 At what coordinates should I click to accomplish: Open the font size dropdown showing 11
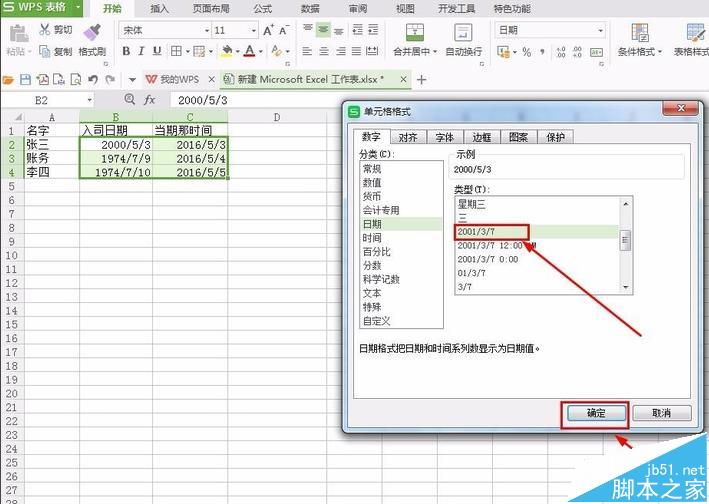click(254, 31)
